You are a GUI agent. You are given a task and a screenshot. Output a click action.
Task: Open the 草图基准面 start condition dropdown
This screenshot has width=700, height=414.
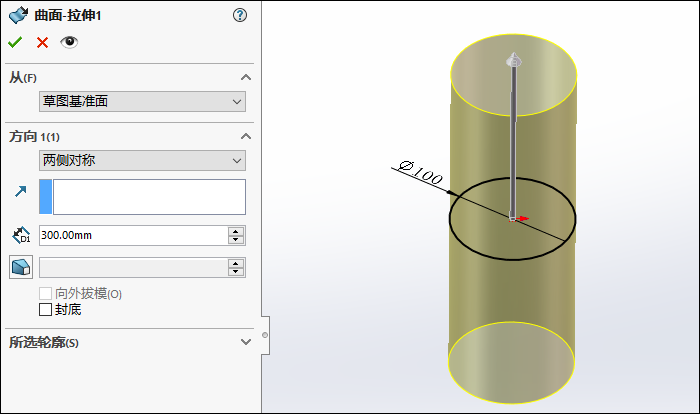pos(142,101)
